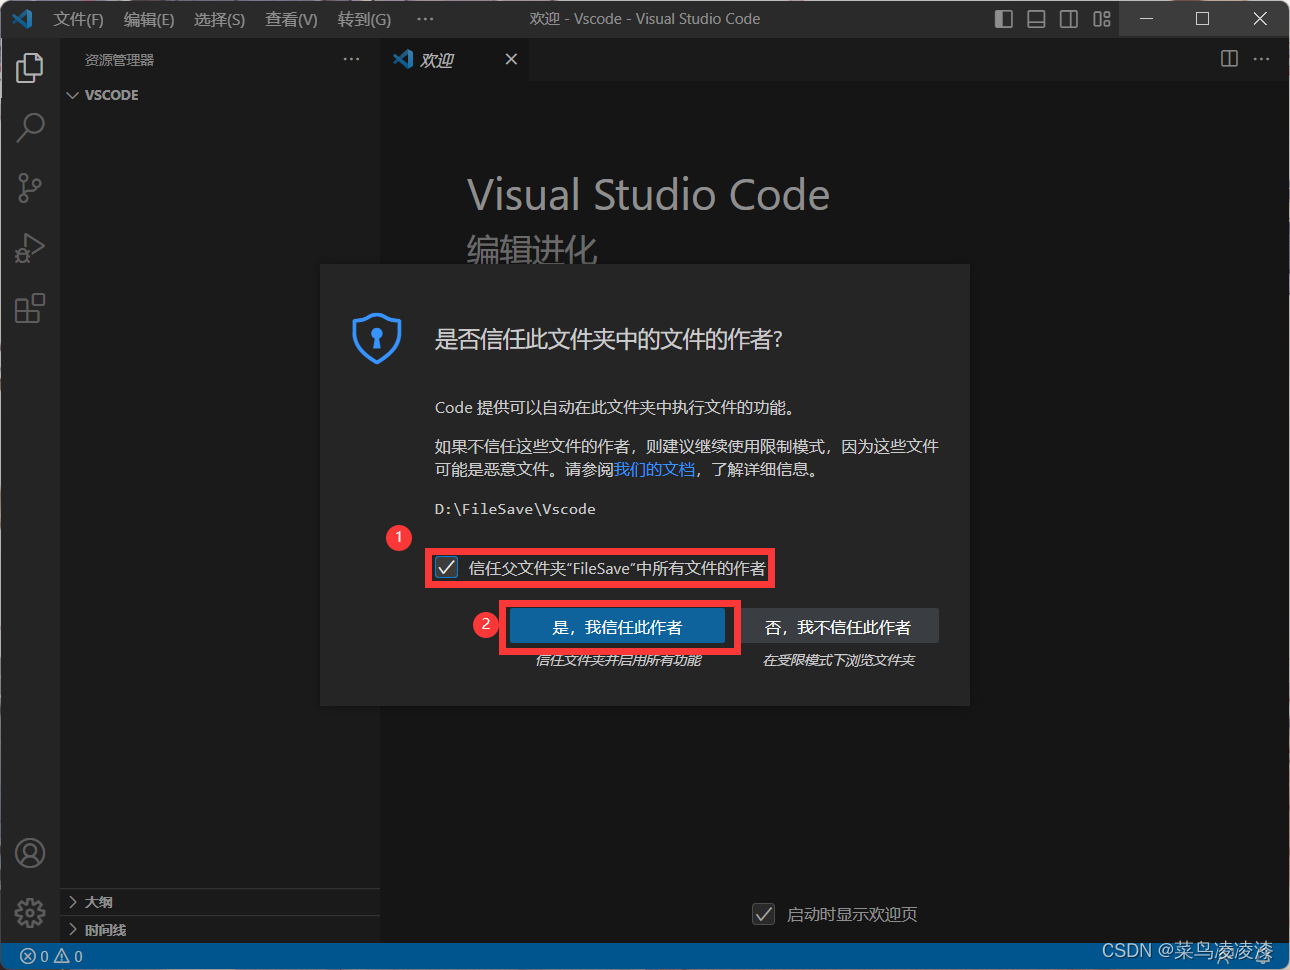Open the 我们的文档 link
This screenshot has height=970, width=1290.
click(654, 469)
